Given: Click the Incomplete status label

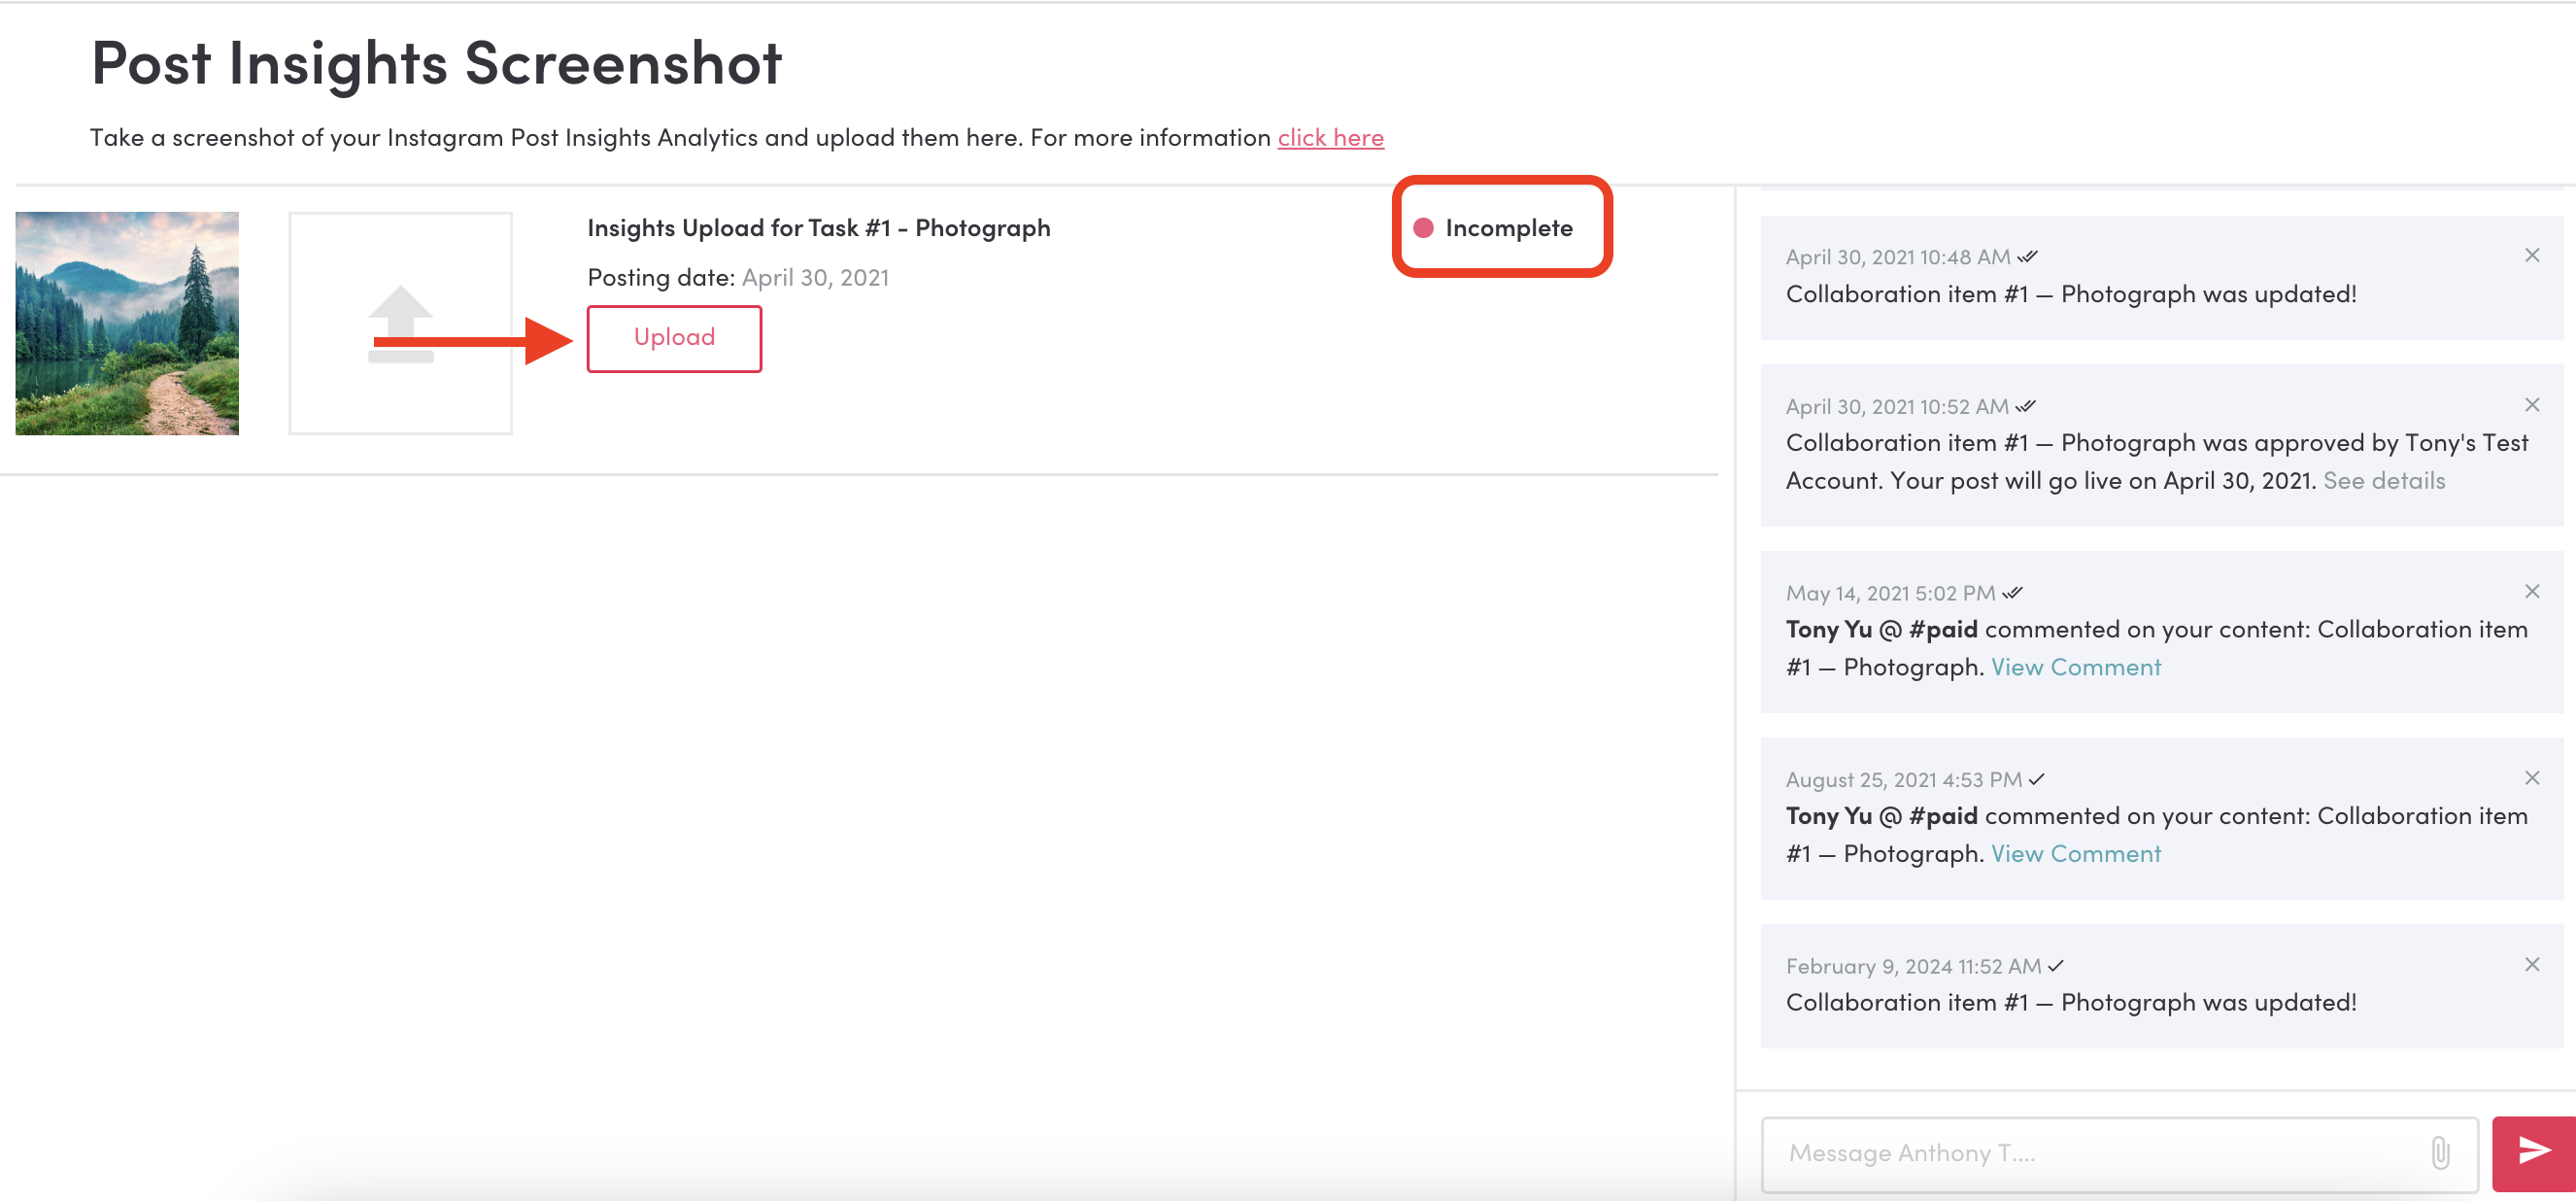Looking at the screenshot, I should pos(1508,228).
